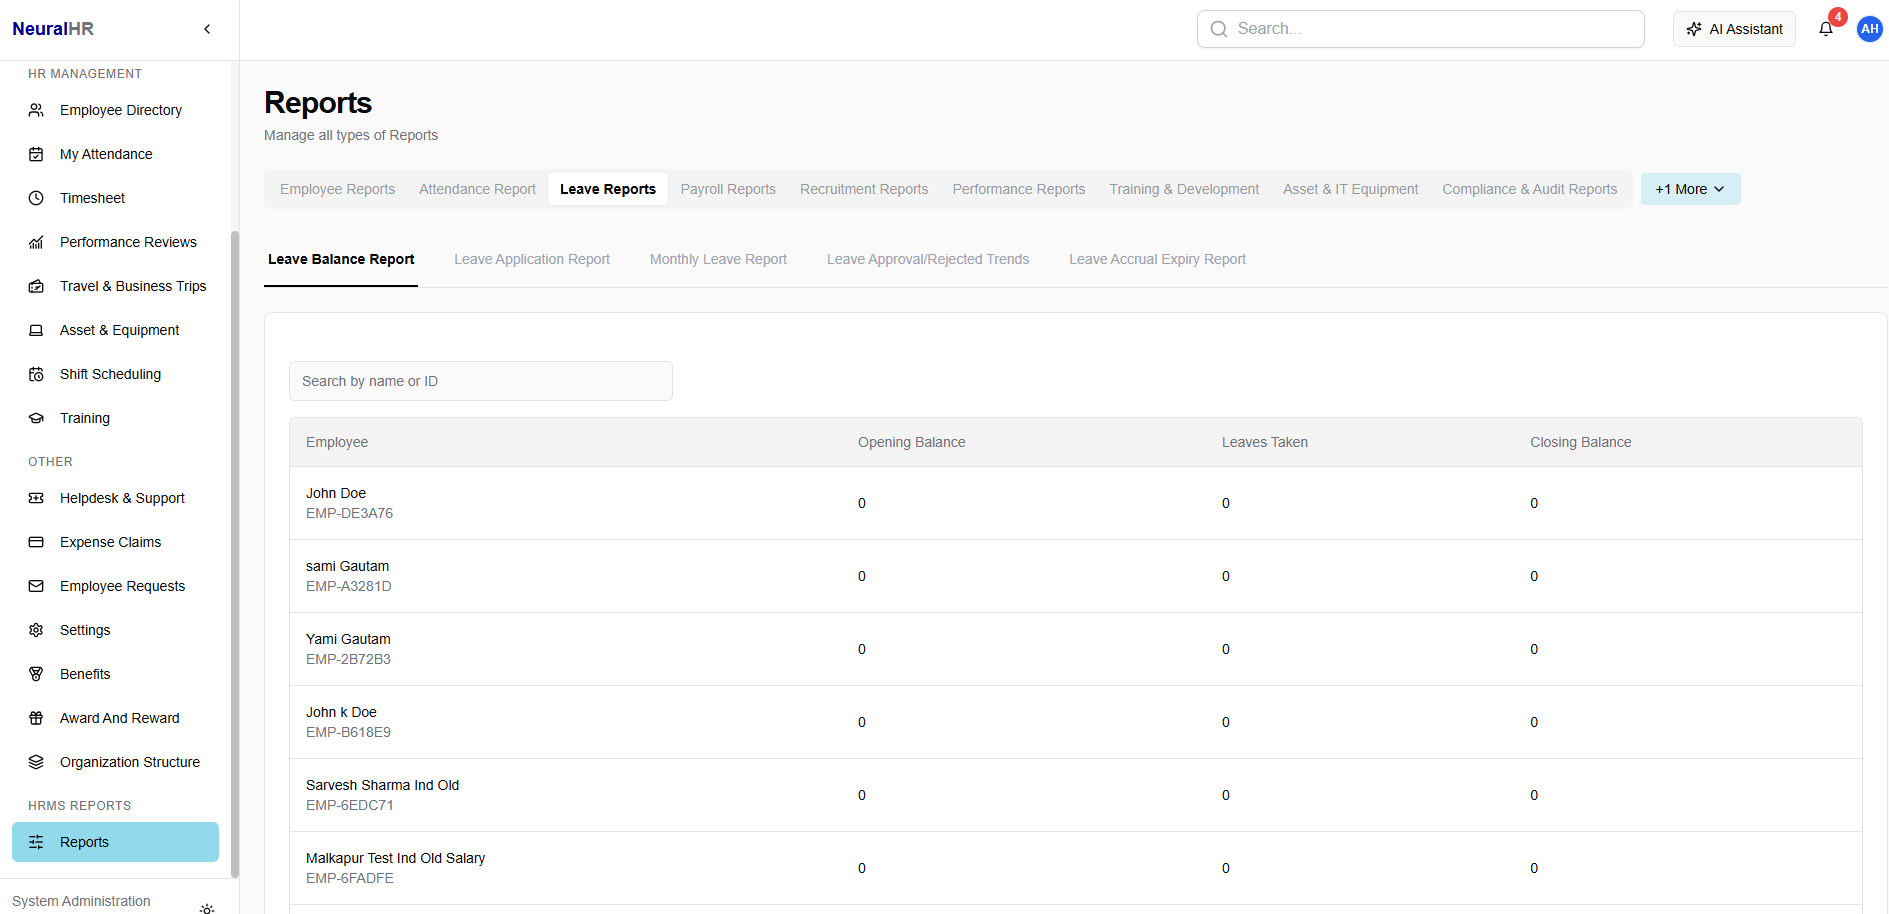Open Timesheet from the sidebar

coord(91,198)
